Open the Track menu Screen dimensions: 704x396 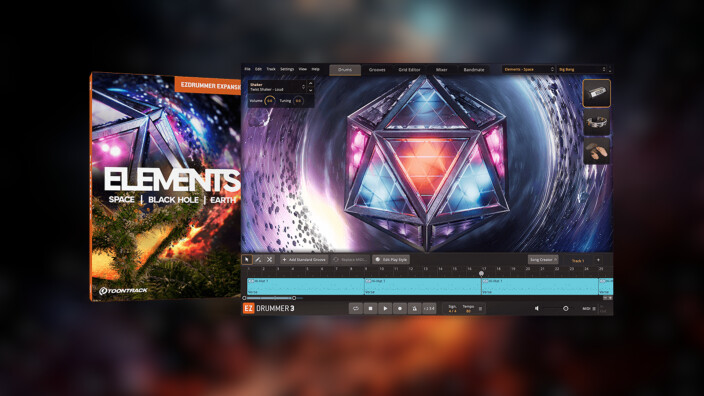coord(271,69)
